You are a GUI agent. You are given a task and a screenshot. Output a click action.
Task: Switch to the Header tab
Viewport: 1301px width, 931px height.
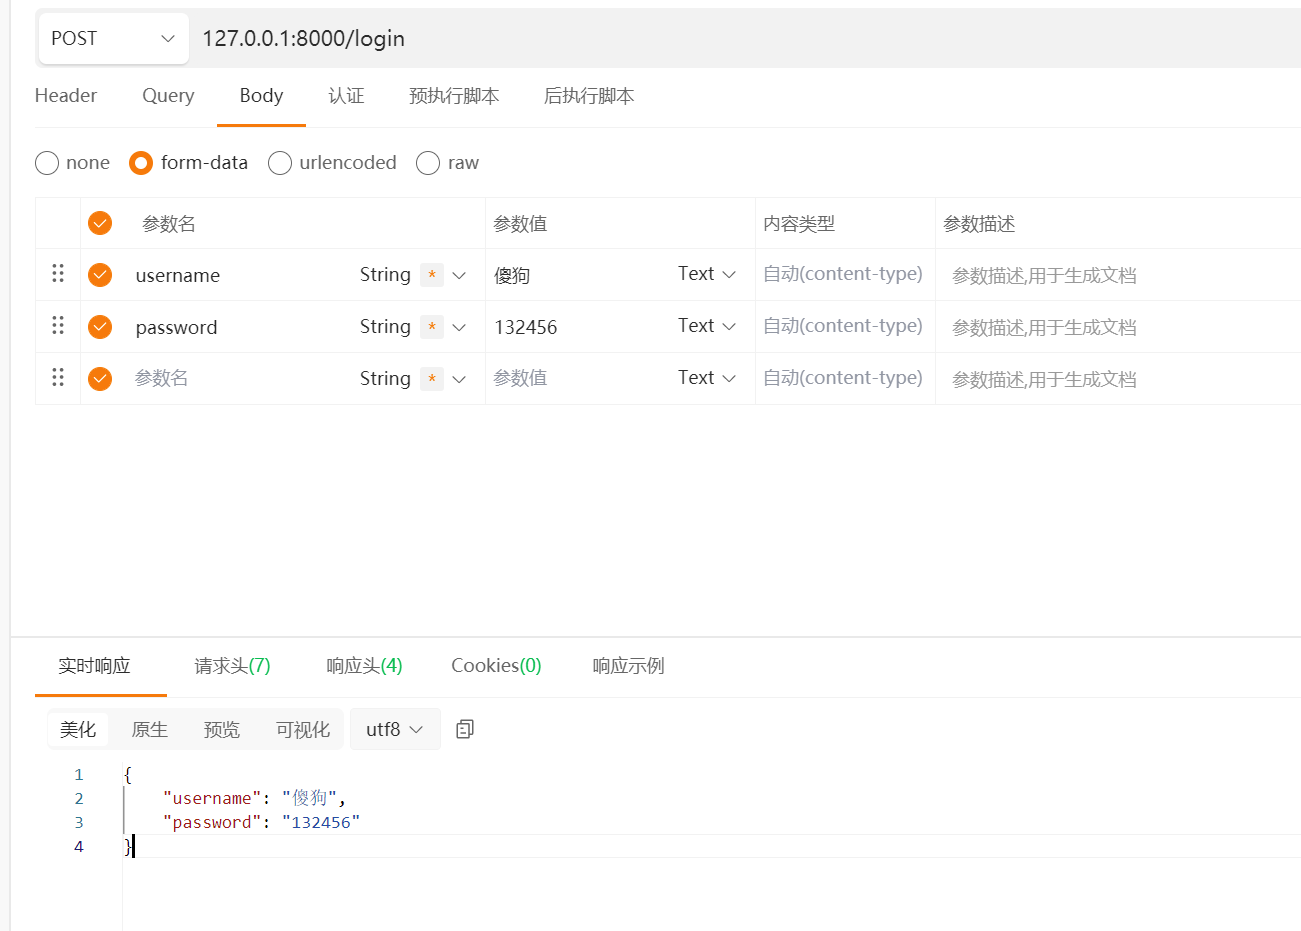tap(66, 96)
